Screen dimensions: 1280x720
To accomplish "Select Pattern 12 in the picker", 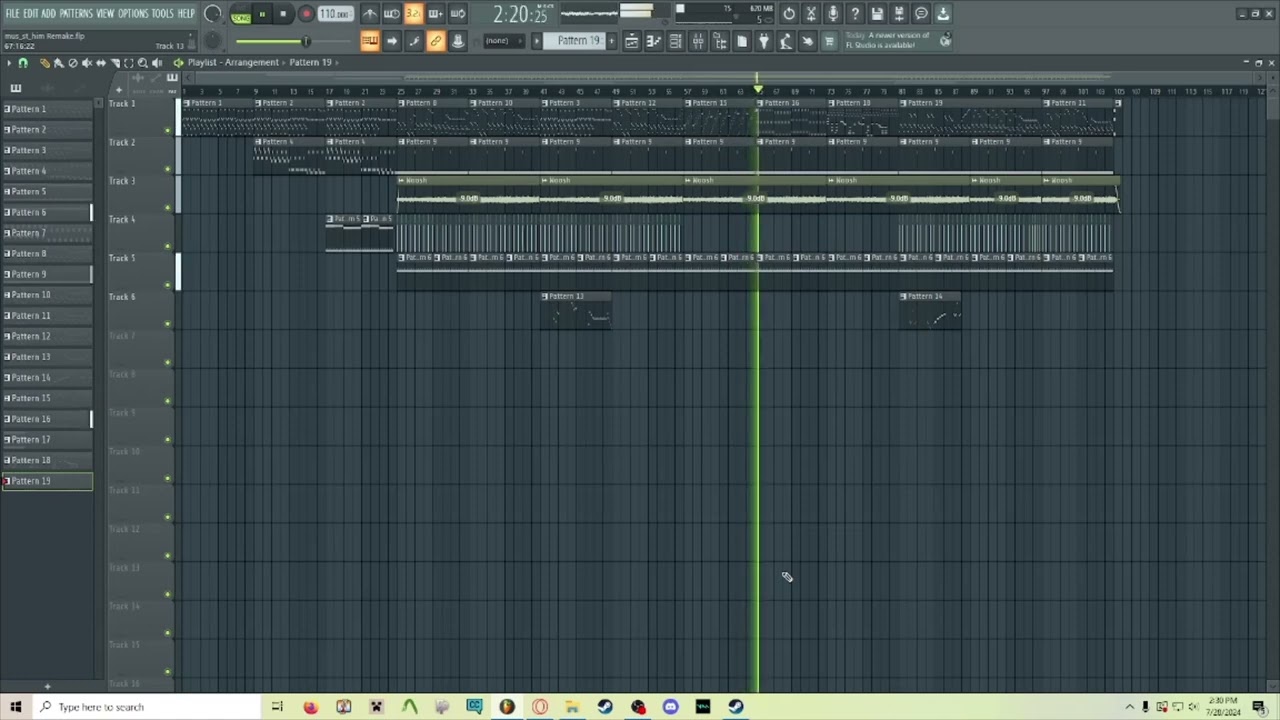I will [x=47, y=336].
